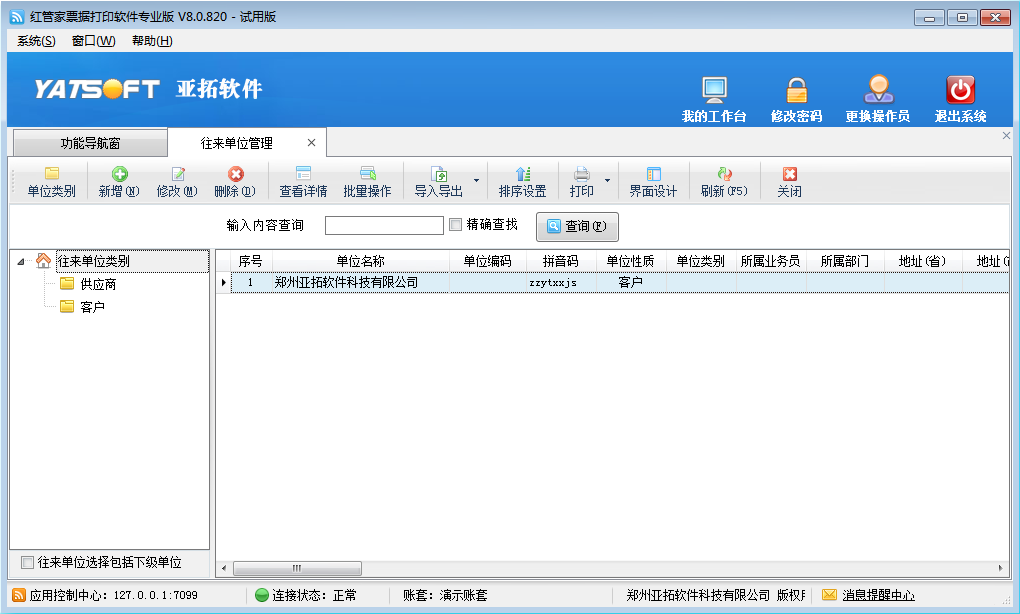Open 修改密码 to change password

[x=797, y=95]
